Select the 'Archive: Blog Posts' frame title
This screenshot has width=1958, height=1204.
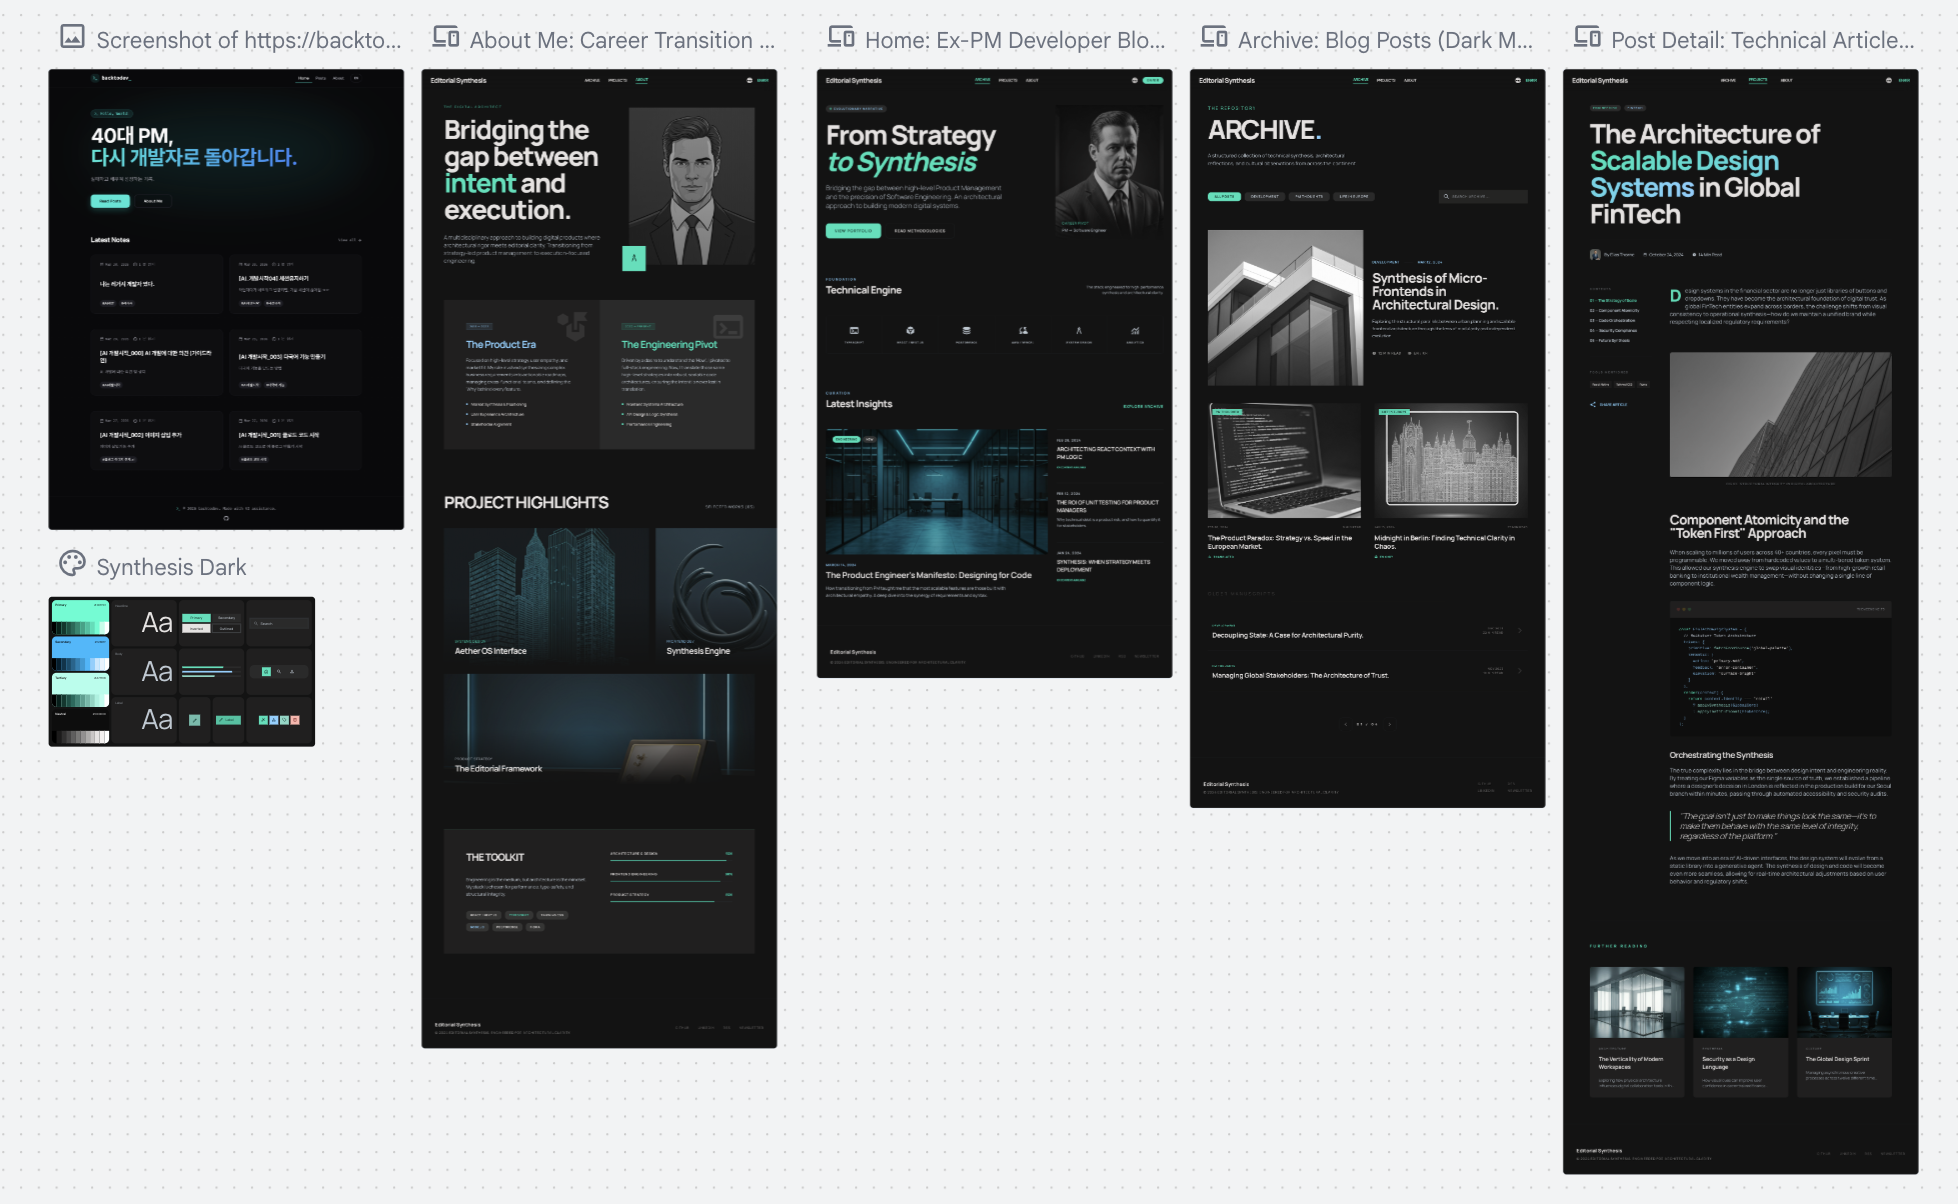point(1384,40)
